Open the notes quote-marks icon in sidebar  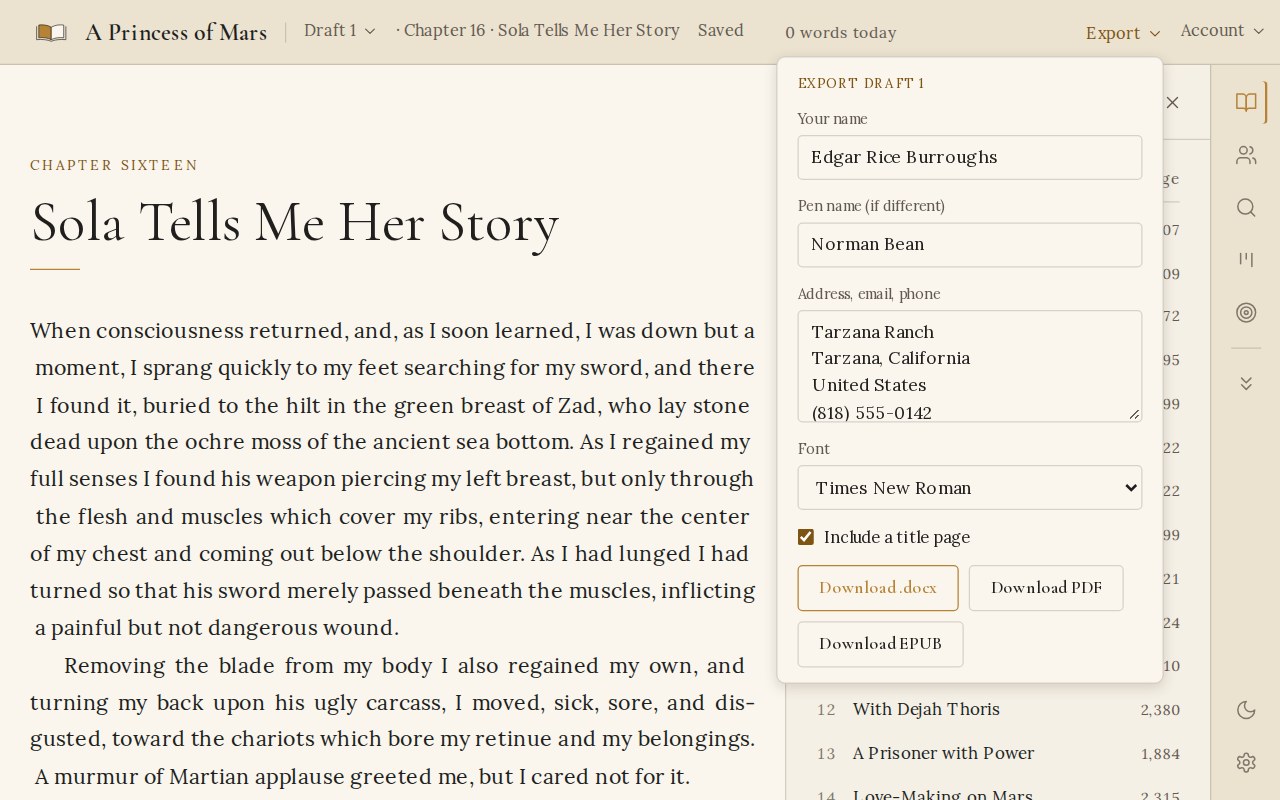(1246, 260)
